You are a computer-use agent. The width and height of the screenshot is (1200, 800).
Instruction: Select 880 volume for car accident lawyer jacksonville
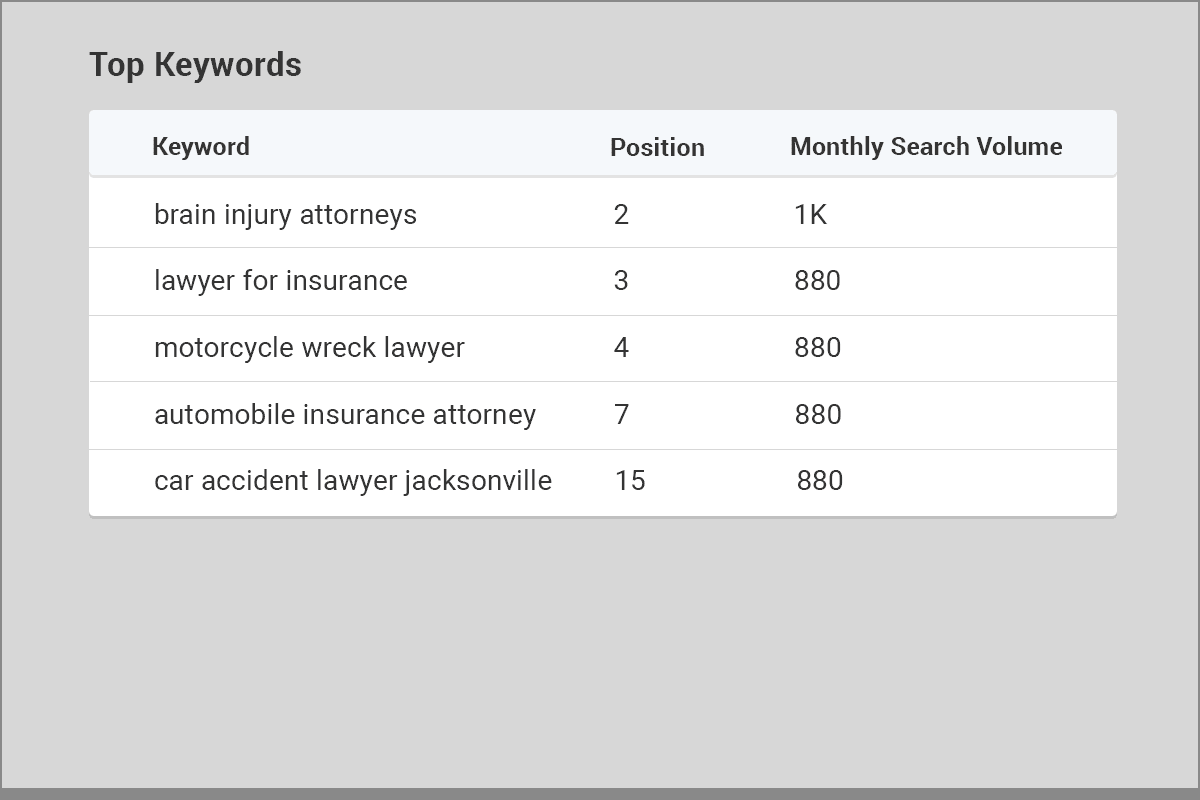pos(819,481)
